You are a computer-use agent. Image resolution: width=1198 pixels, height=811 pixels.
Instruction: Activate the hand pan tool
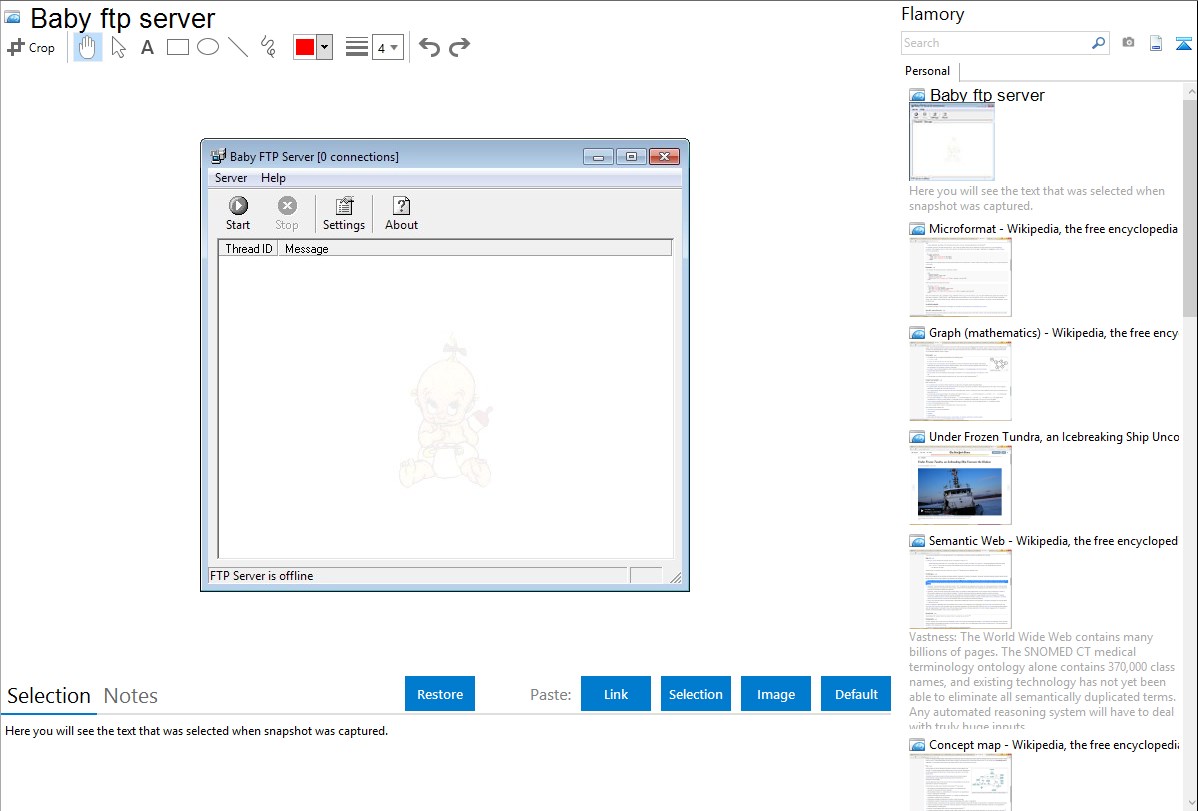pos(88,47)
